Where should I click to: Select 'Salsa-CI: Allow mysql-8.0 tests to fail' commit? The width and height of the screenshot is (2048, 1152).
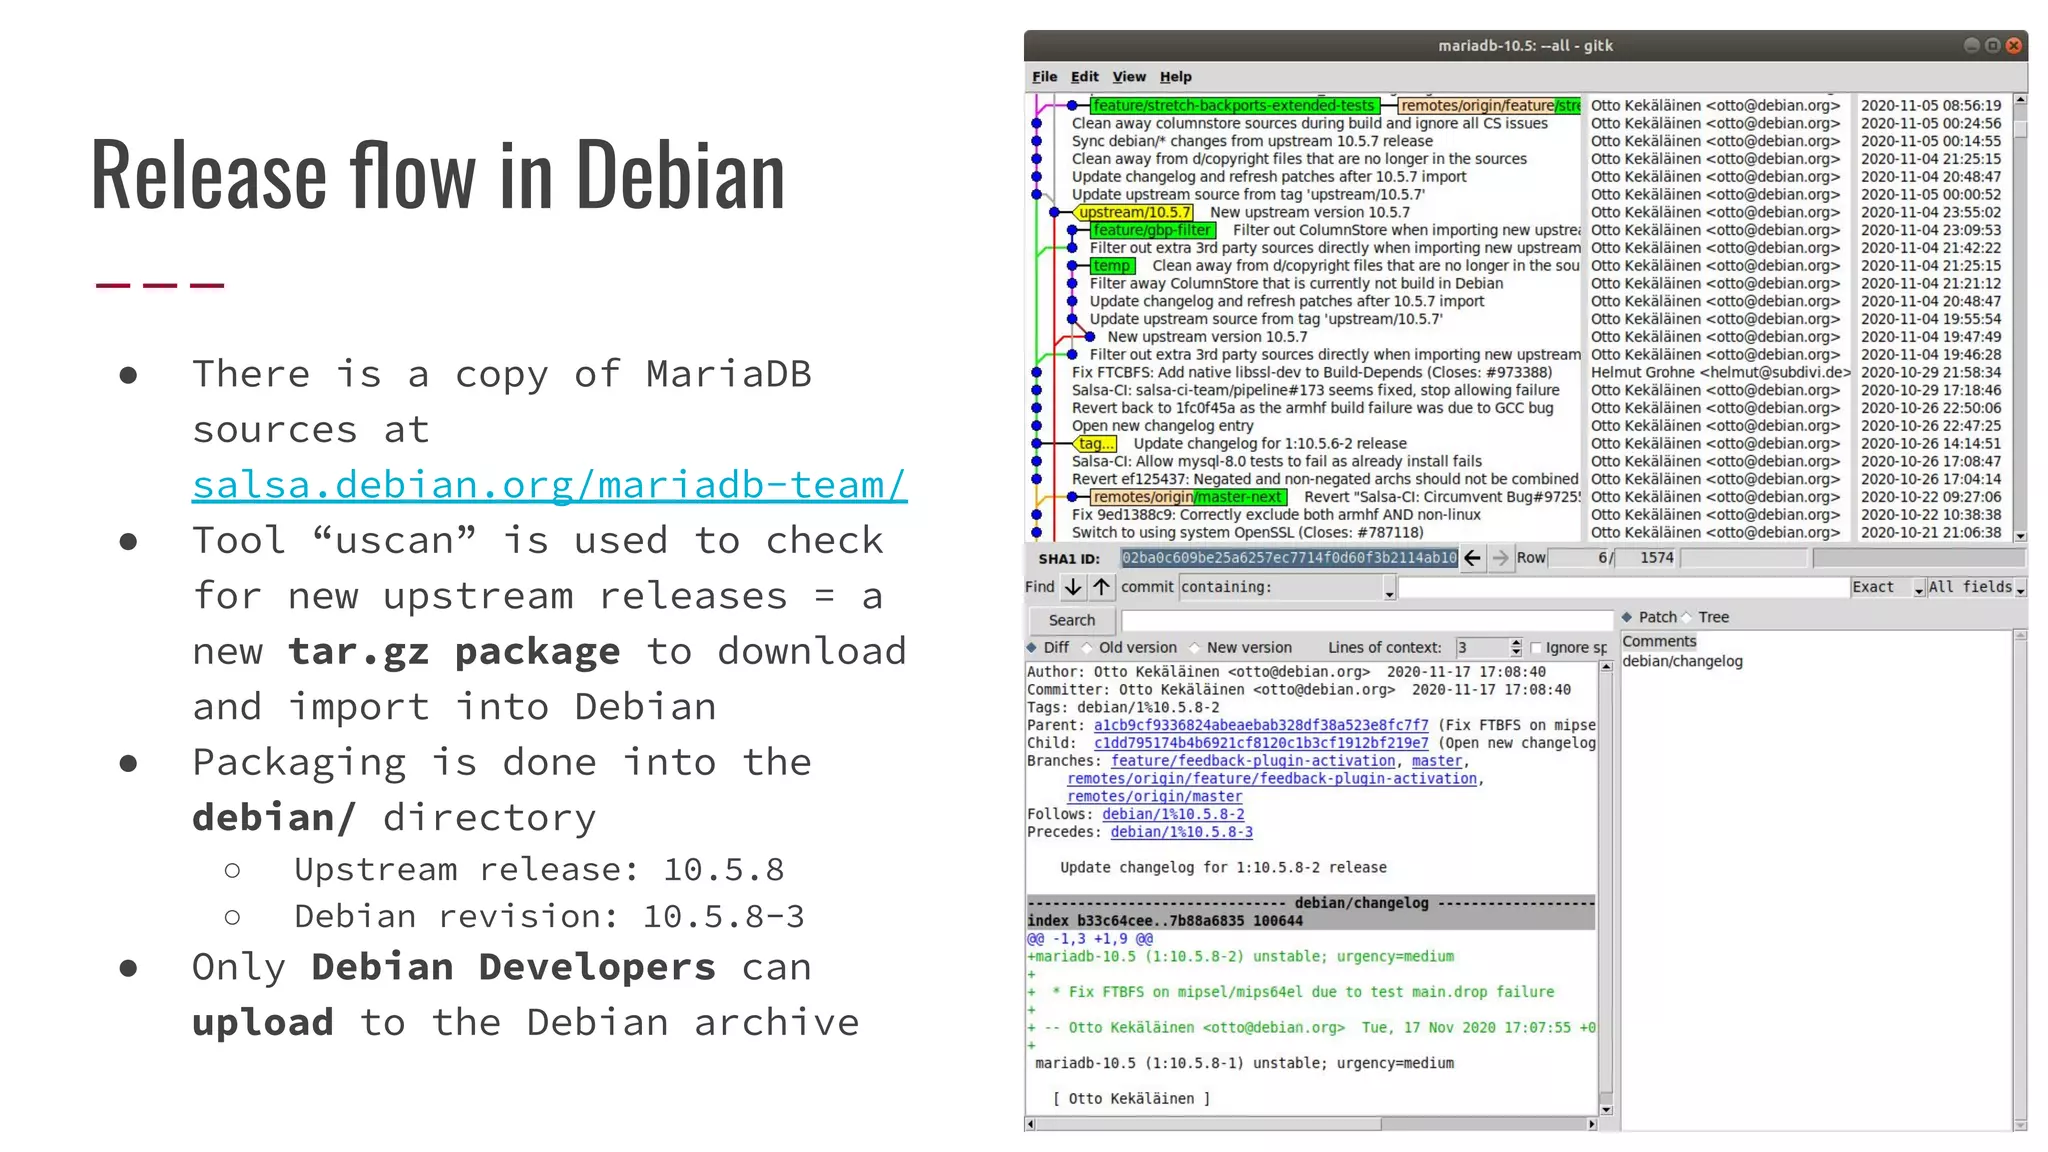click(1277, 462)
